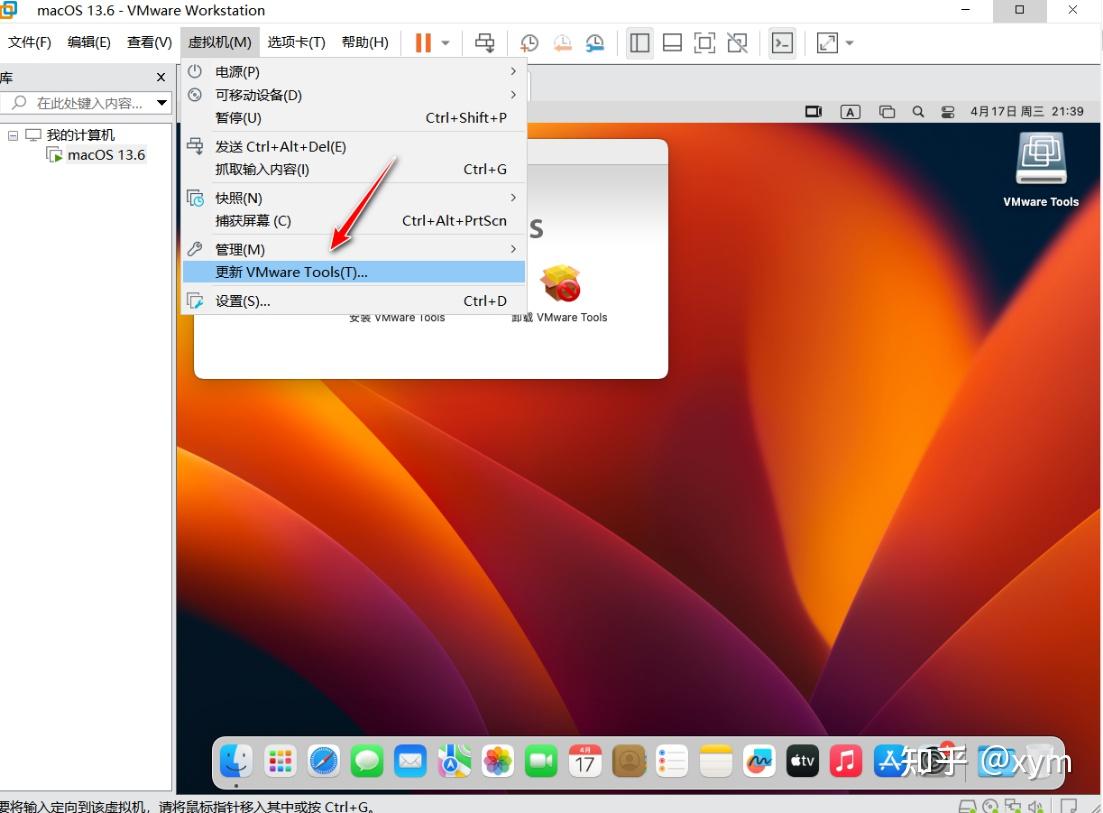This screenshot has width=1103, height=813.
Task: Open the 文件(F) menu
Action: pyautogui.click(x=30, y=42)
